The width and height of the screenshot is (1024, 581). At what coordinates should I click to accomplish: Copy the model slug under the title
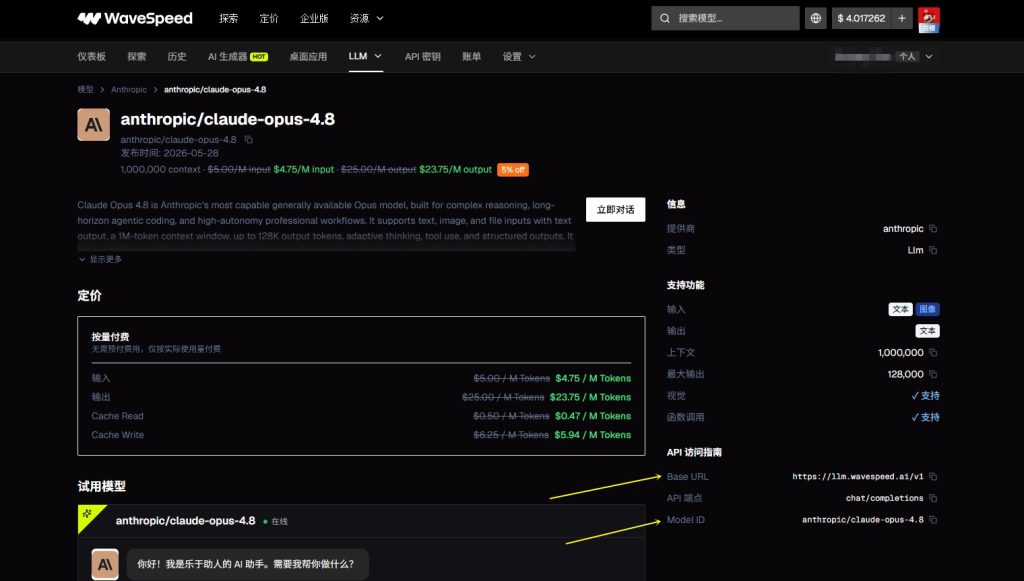tap(248, 140)
